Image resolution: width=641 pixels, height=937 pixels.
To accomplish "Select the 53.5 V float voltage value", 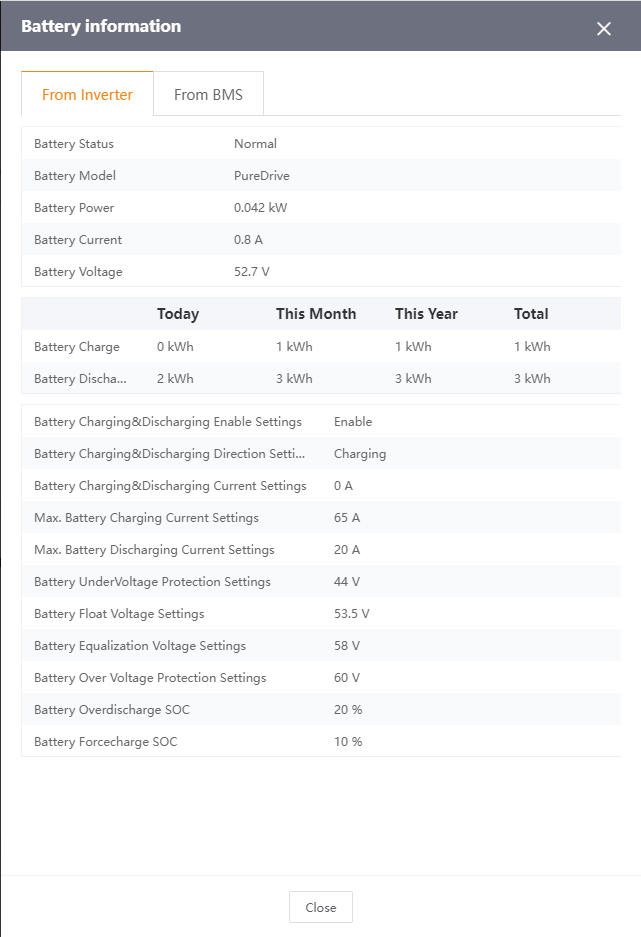I will pos(352,614).
